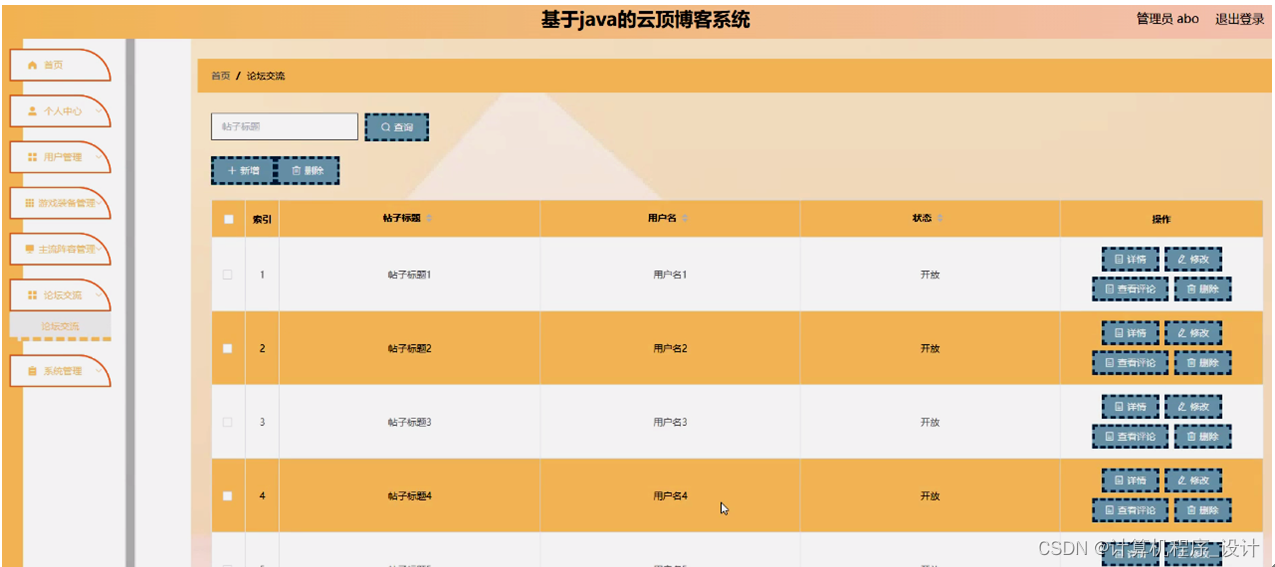This screenshot has width=1275, height=567.
Task: Click 修改 for 帖子标题3
Action: [1193, 407]
